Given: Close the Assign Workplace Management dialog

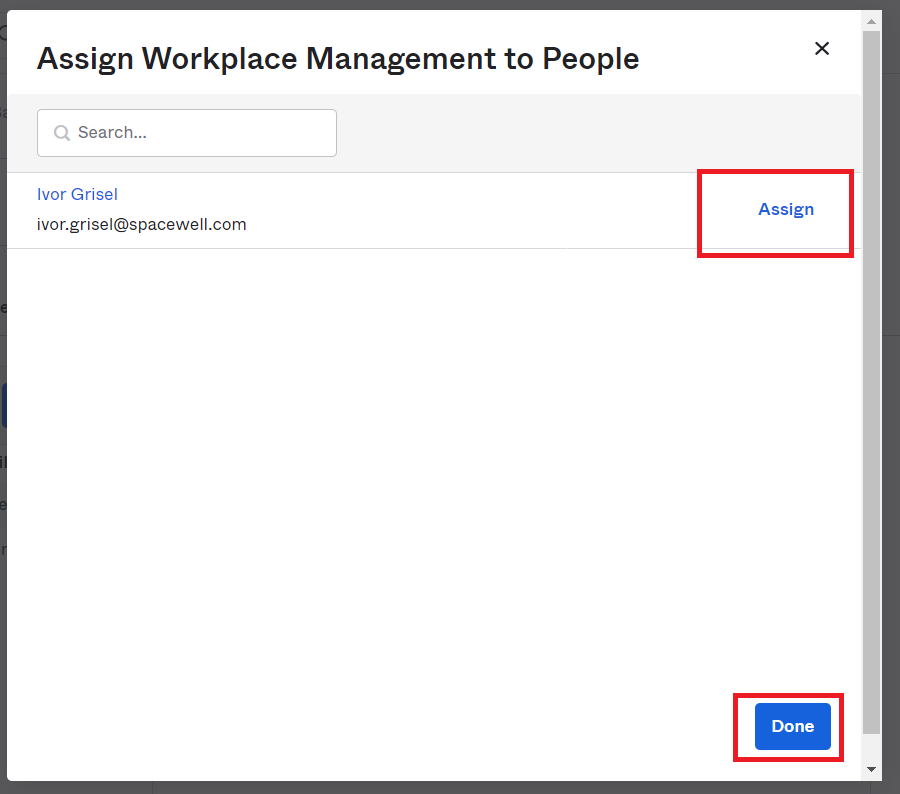Looking at the screenshot, I should click(x=822, y=49).
